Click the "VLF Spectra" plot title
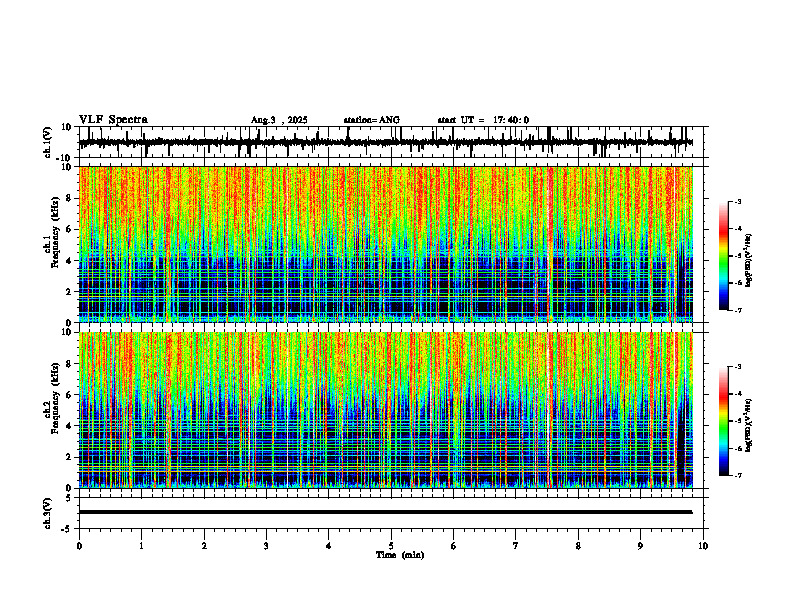 (113, 120)
